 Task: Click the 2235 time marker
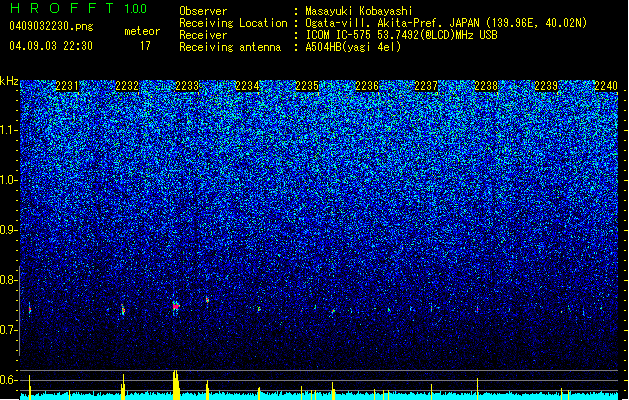tap(307, 86)
